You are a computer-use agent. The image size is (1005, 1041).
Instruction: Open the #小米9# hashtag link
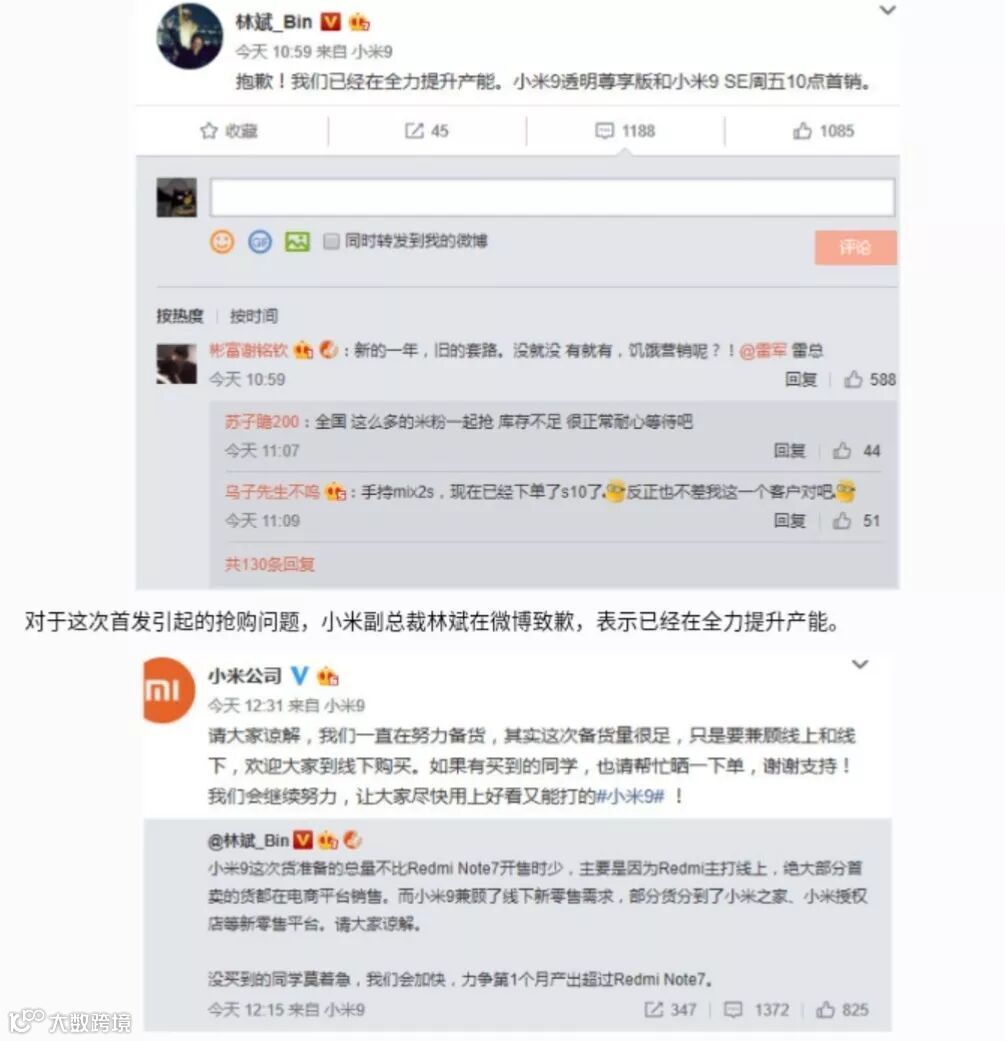[x=630, y=796]
